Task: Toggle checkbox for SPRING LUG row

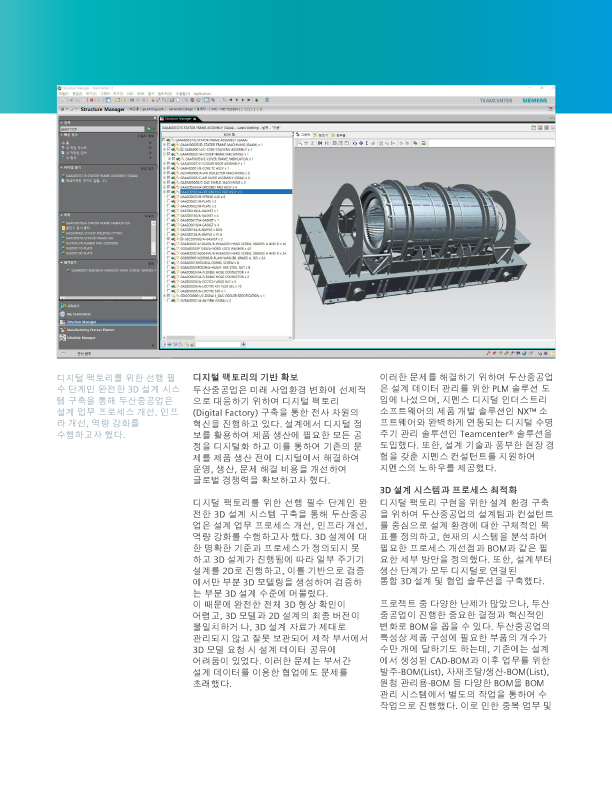Action: click(169, 196)
